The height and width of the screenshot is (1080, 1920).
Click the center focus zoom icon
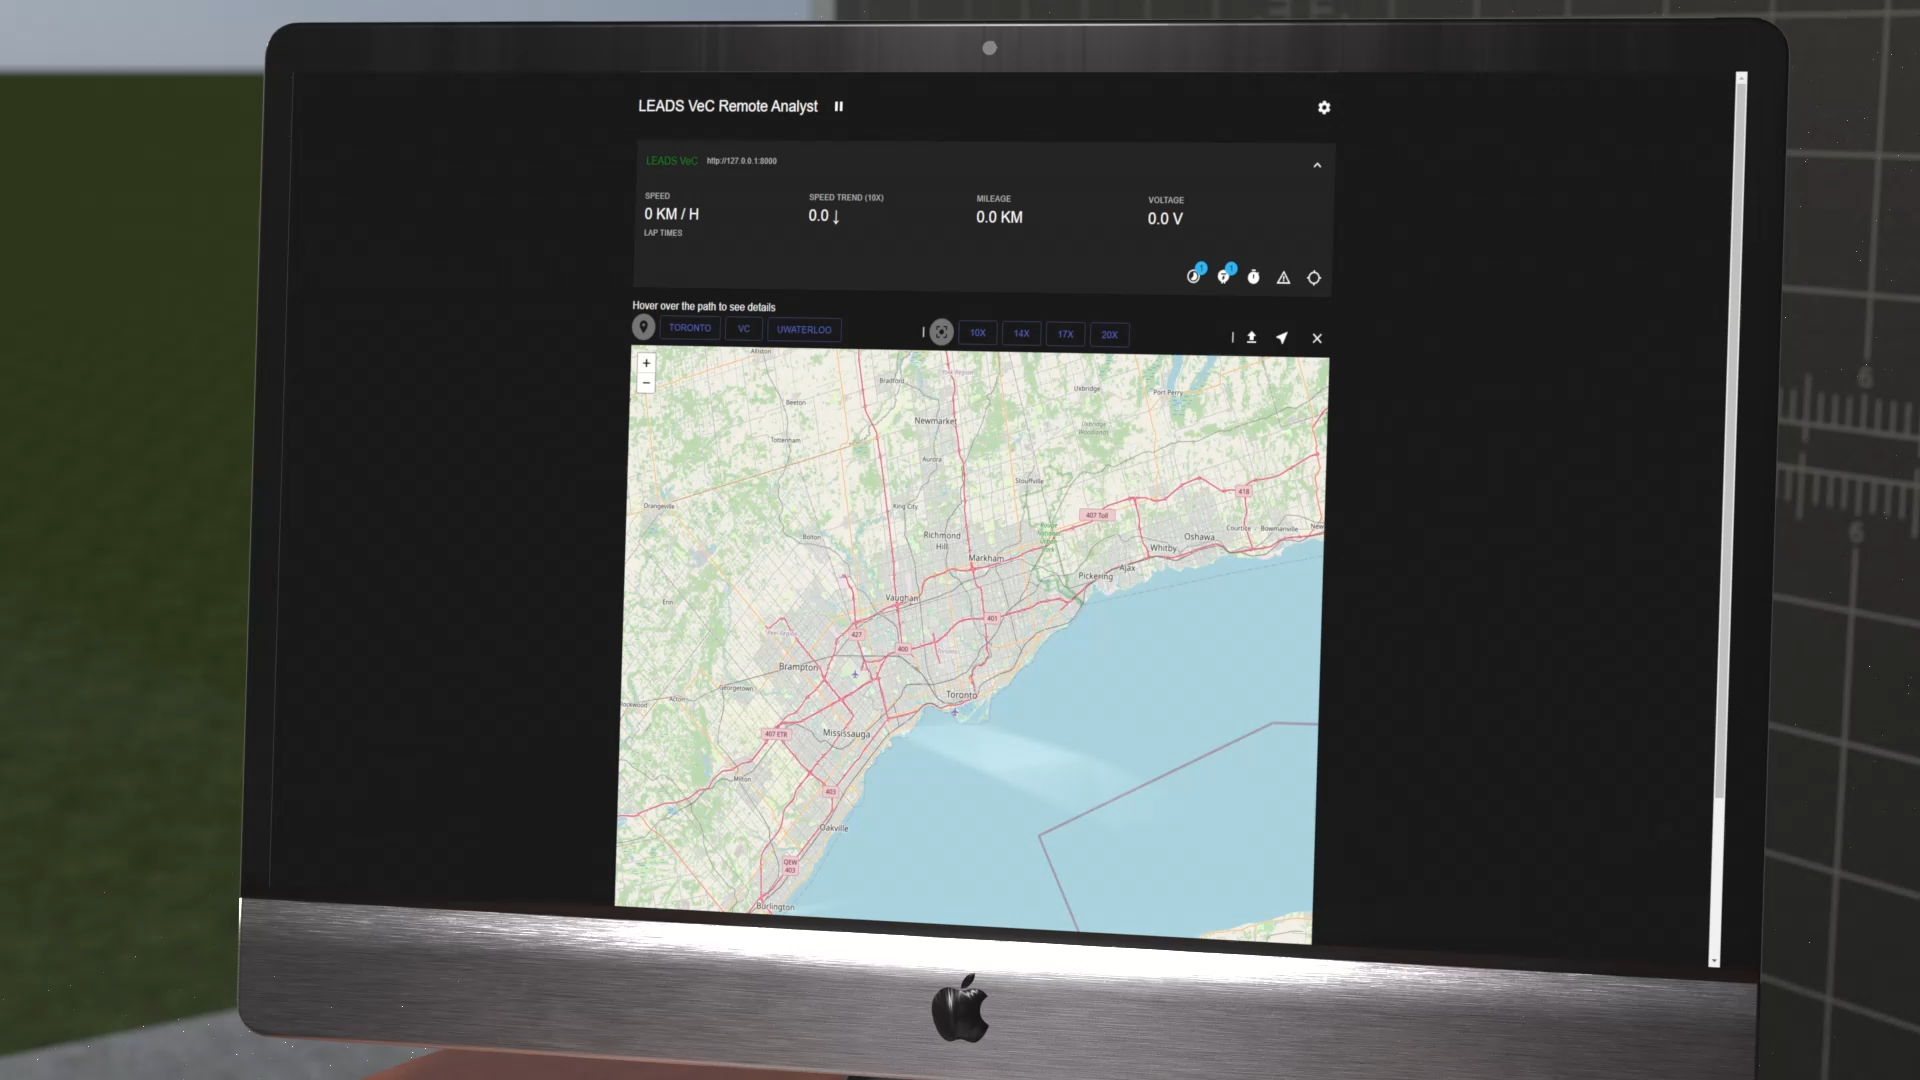click(x=941, y=332)
